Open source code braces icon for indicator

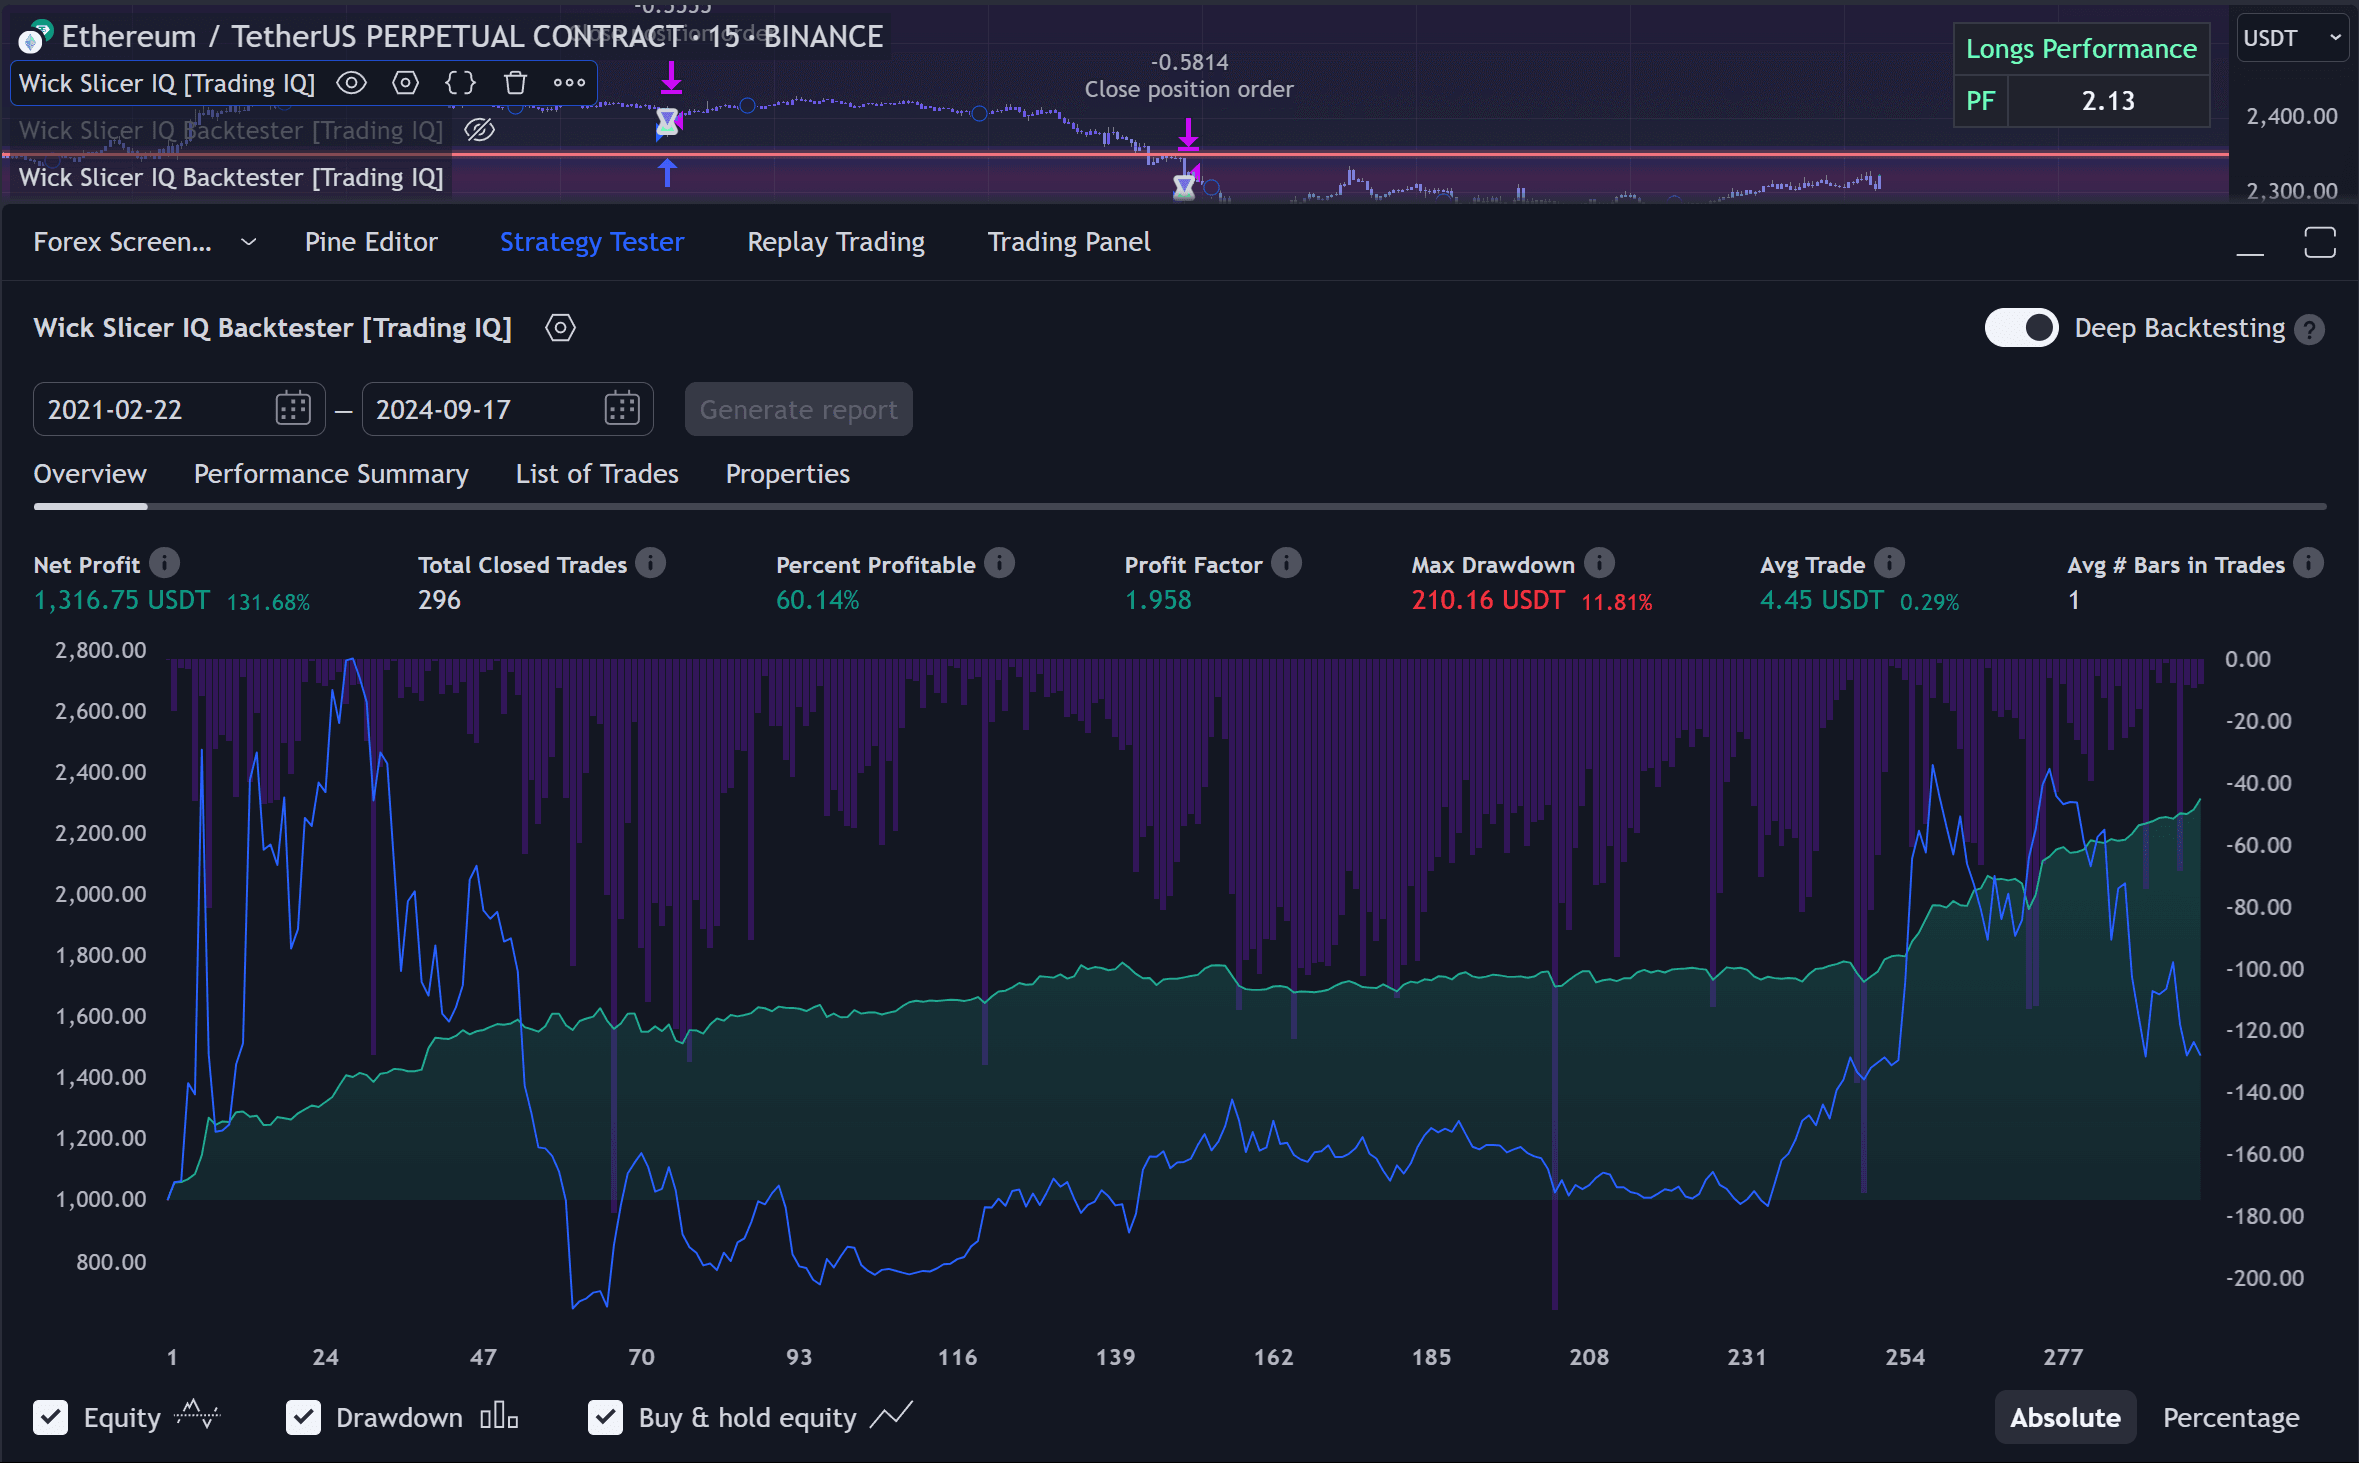460,83
